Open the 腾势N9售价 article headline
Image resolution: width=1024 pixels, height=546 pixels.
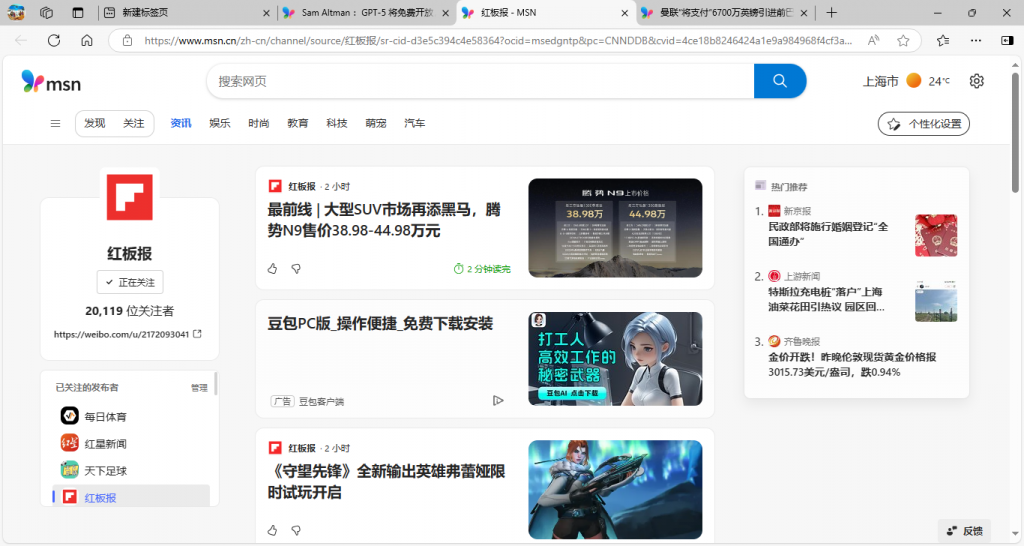click(384, 220)
